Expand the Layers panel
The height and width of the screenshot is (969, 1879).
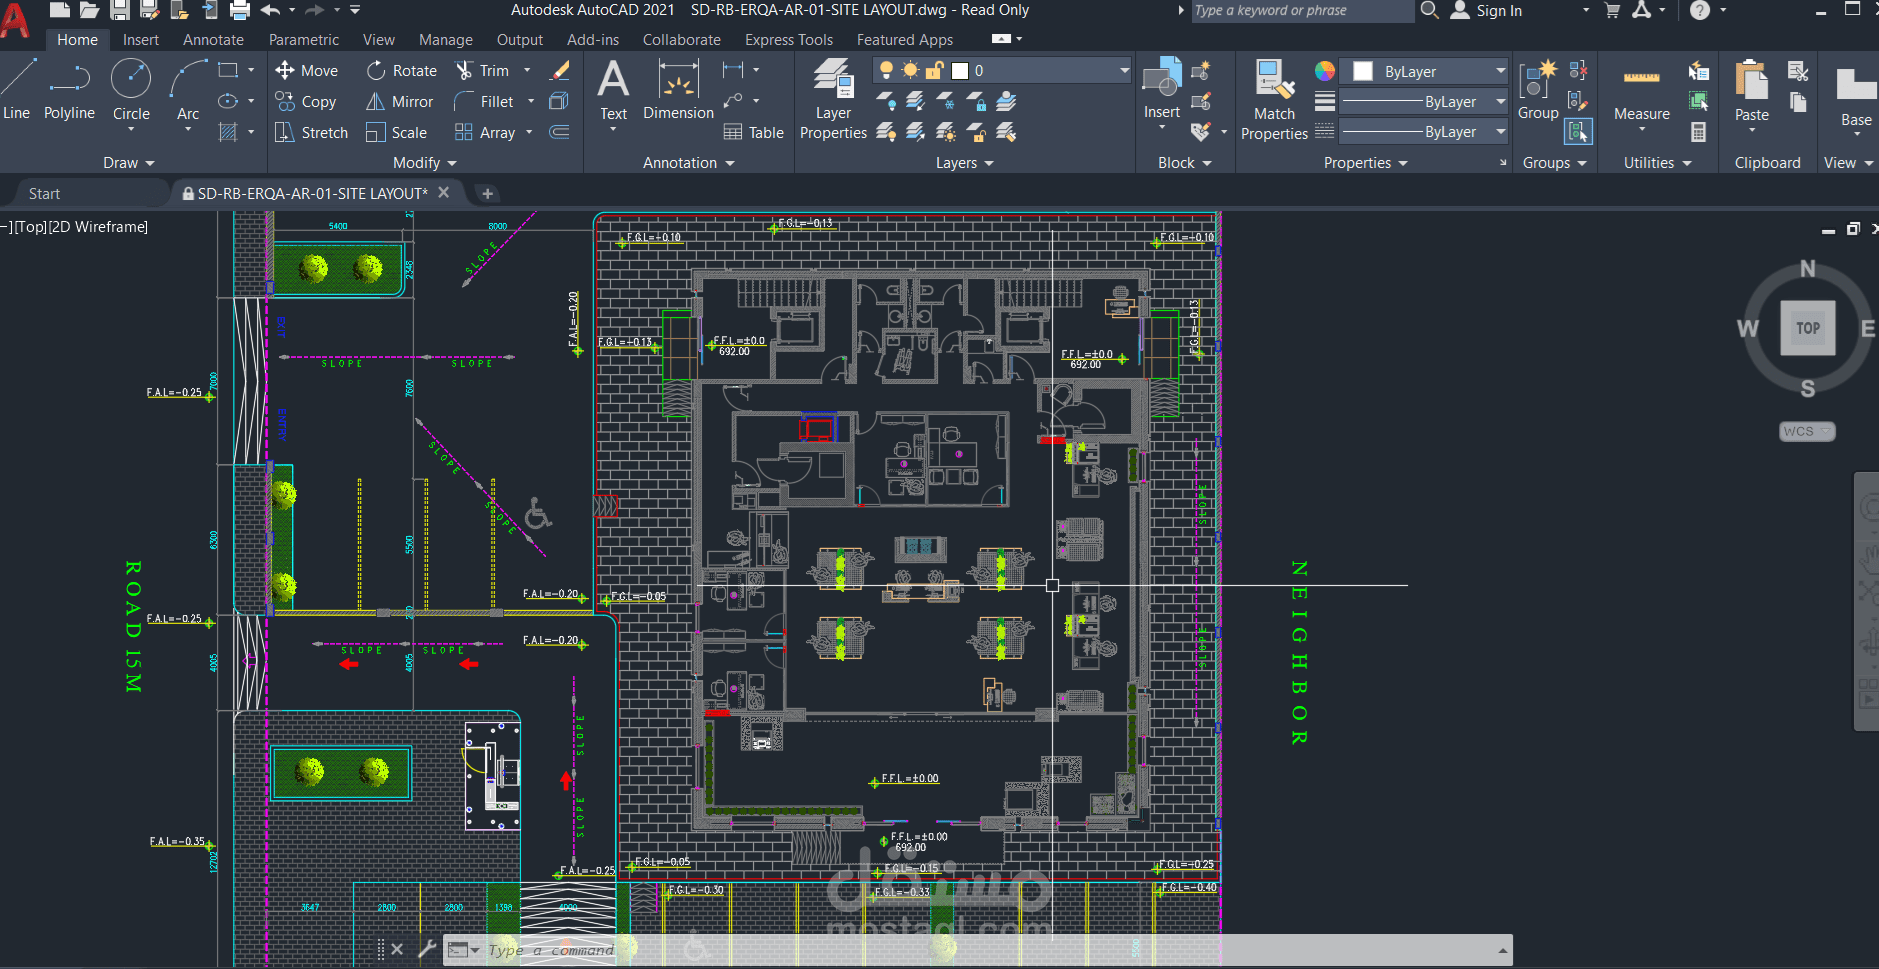965,163
